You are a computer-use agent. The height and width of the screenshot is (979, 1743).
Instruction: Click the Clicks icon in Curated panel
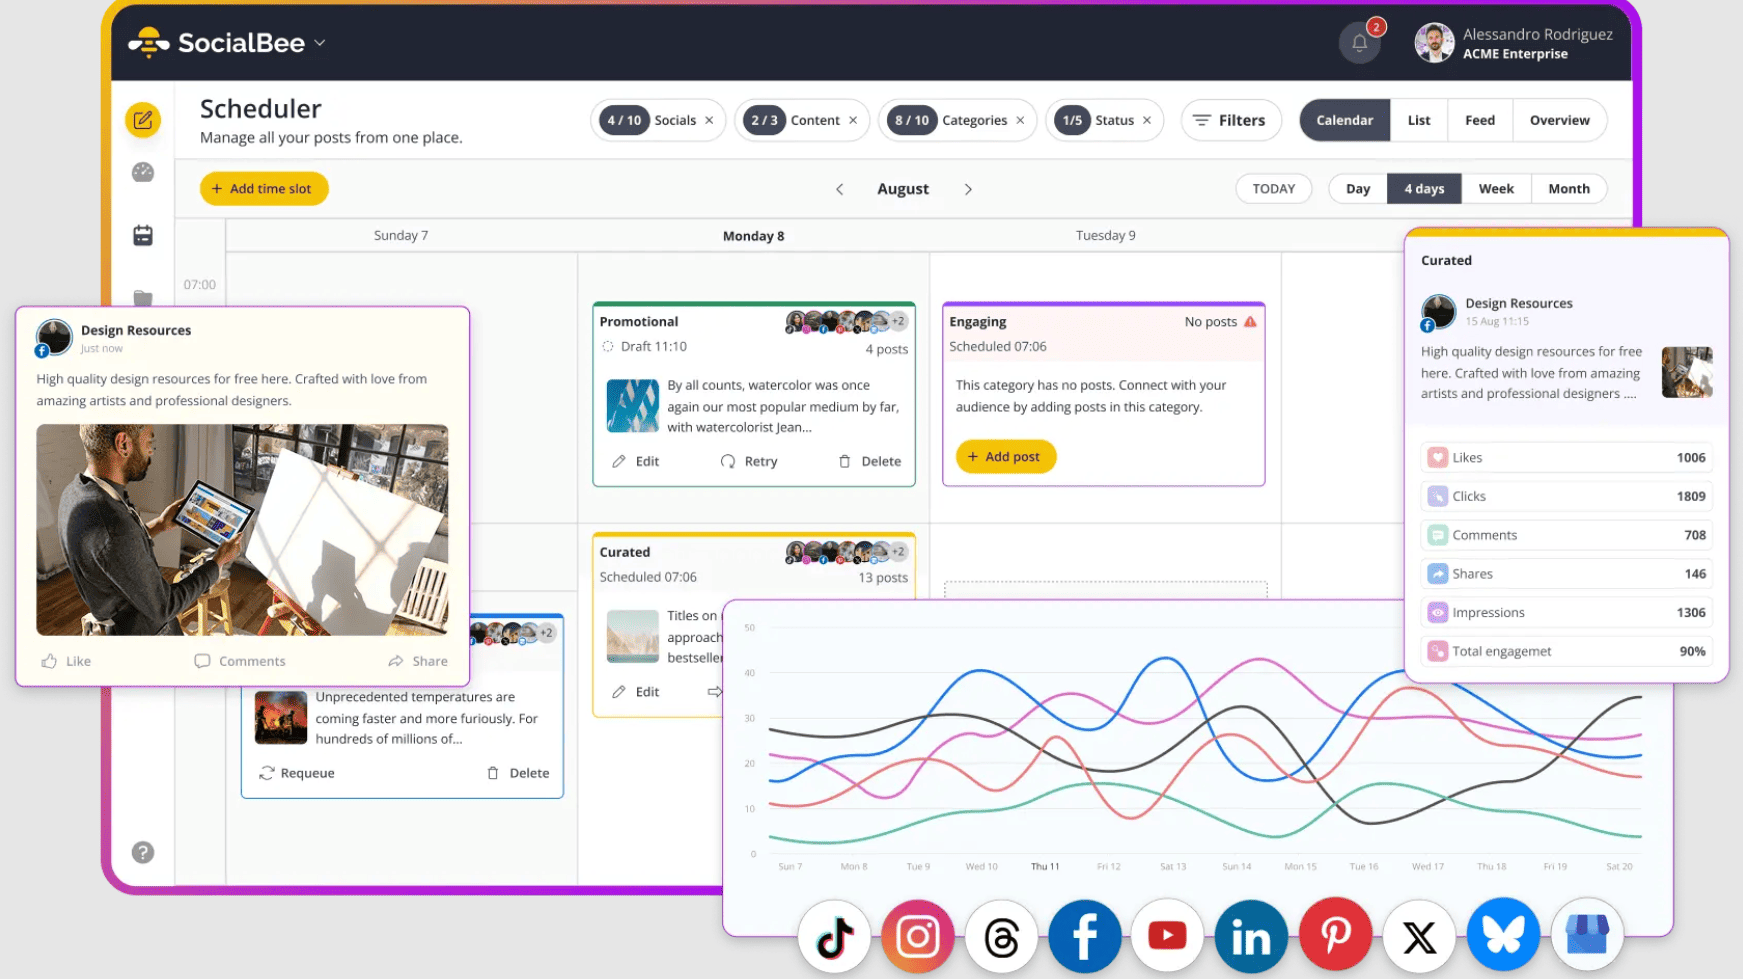click(1437, 496)
